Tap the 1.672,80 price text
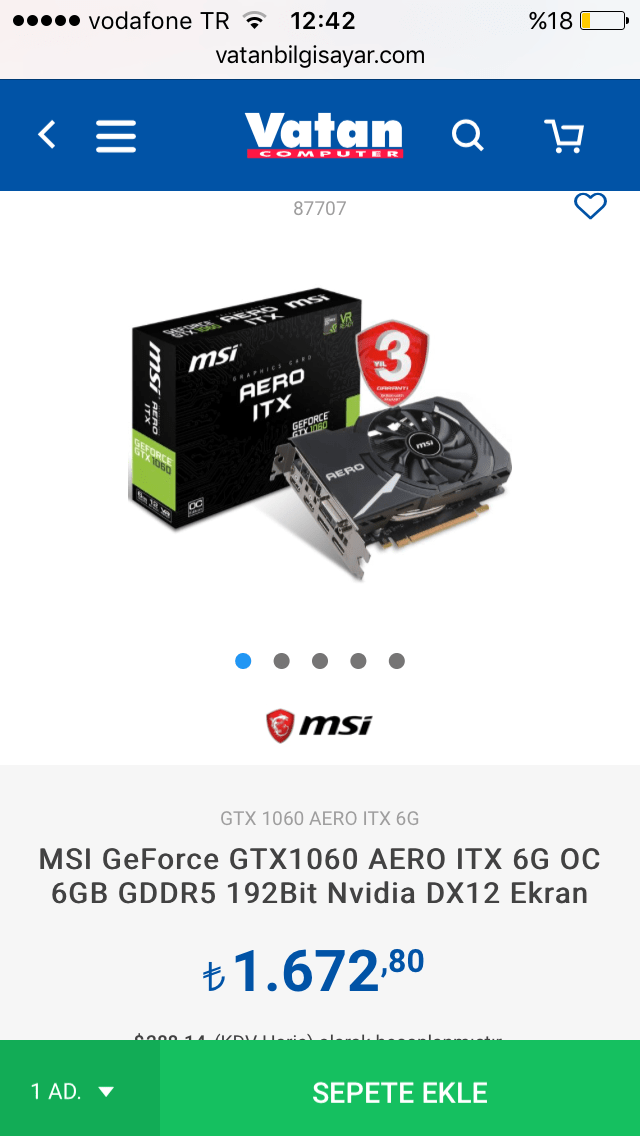Image resolution: width=640 pixels, height=1136 pixels. 314,971
